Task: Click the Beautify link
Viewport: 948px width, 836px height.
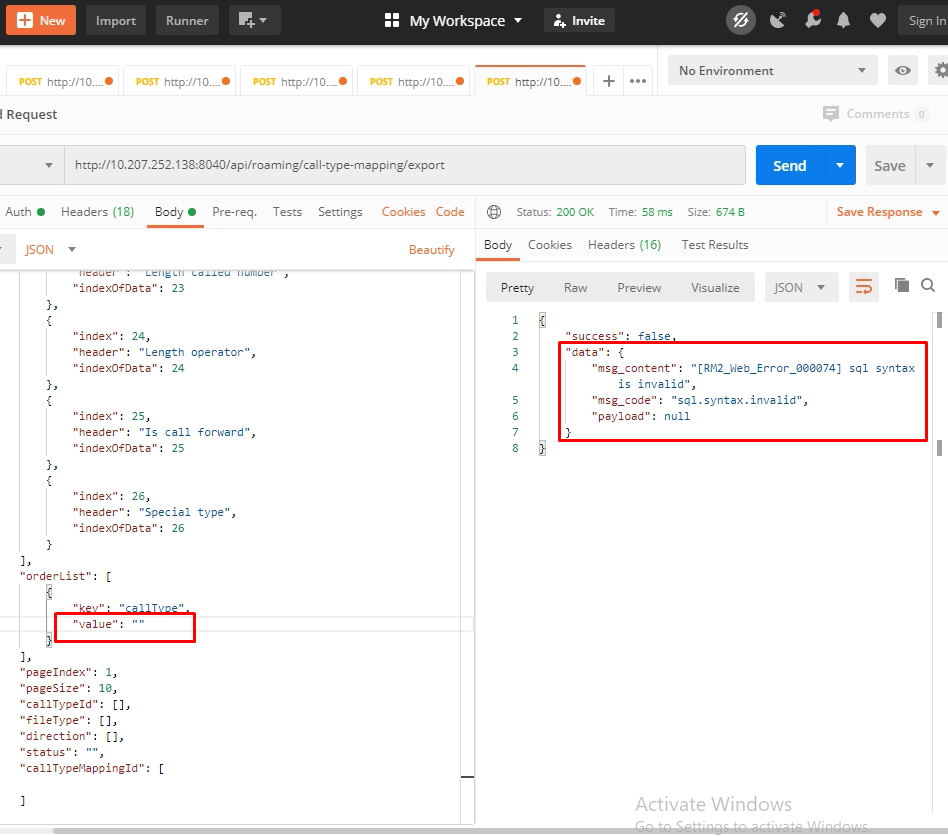Action: click(x=431, y=250)
